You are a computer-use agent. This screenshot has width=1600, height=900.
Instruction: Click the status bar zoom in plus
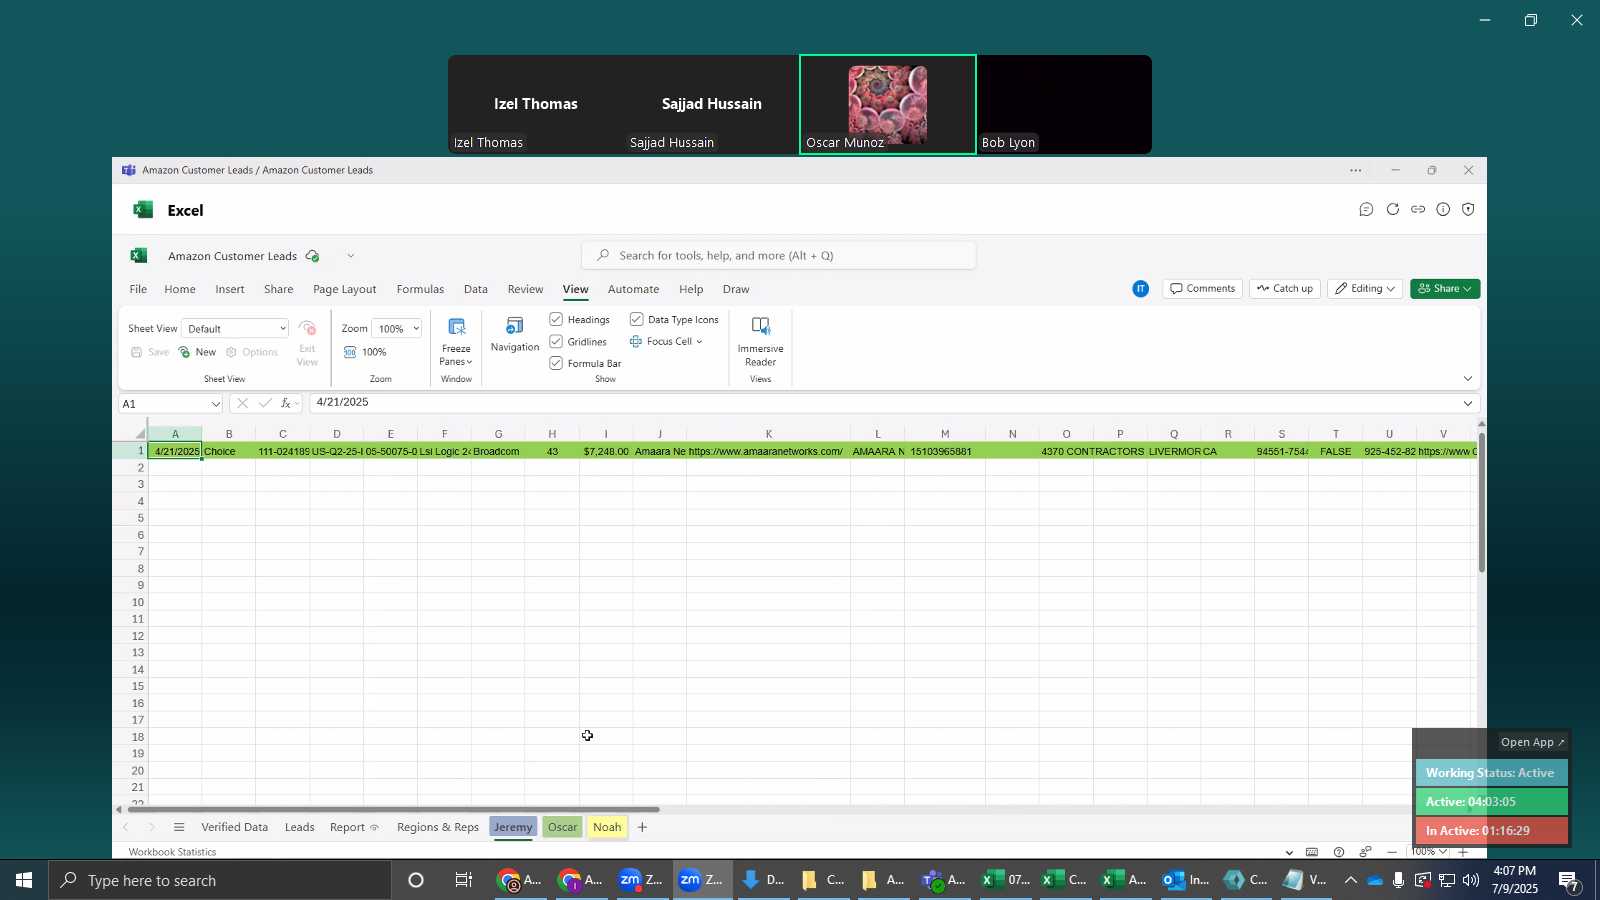pyautogui.click(x=1463, y=852)
